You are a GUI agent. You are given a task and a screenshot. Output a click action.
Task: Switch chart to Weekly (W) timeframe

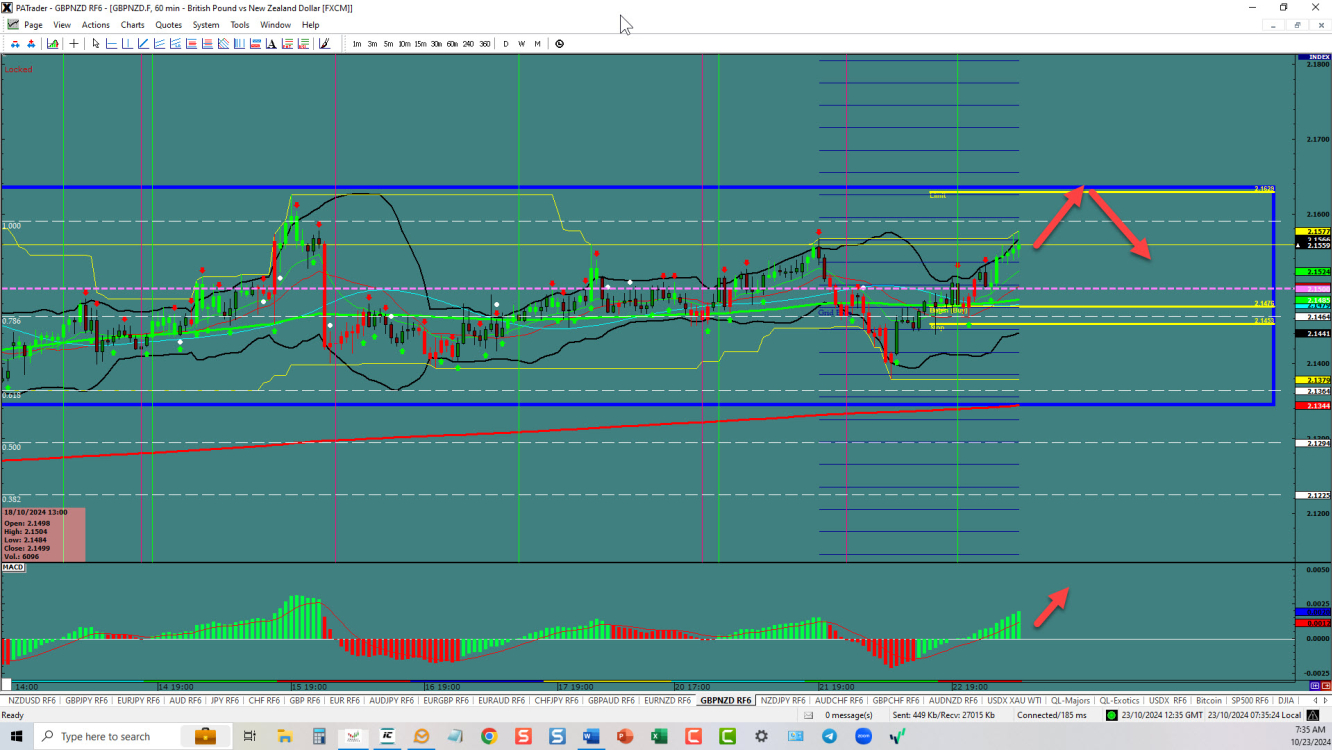coord(522,44)
